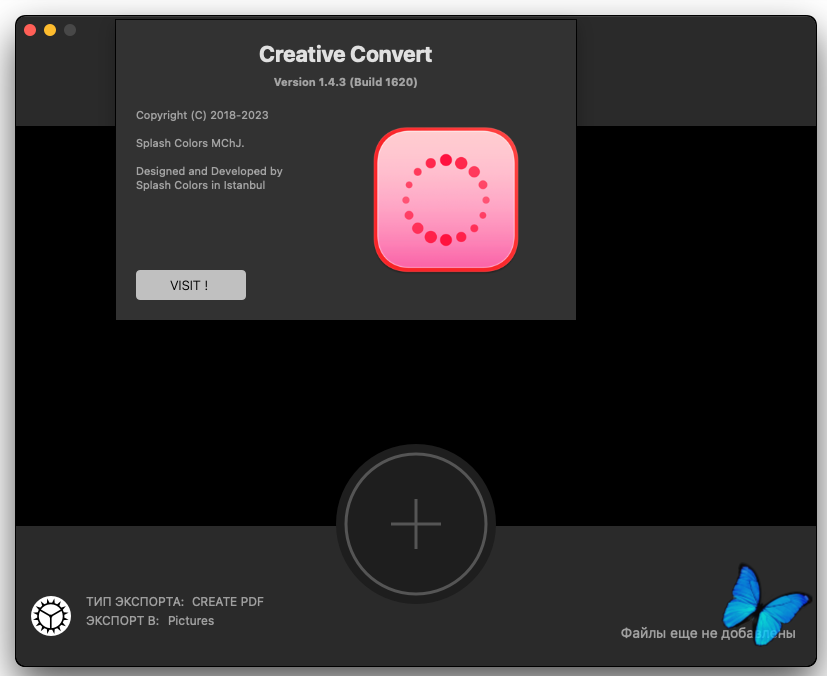827x676 pixels.
Task: Open settings via the gear wheel icon
Action: click(x=51, y=616)
